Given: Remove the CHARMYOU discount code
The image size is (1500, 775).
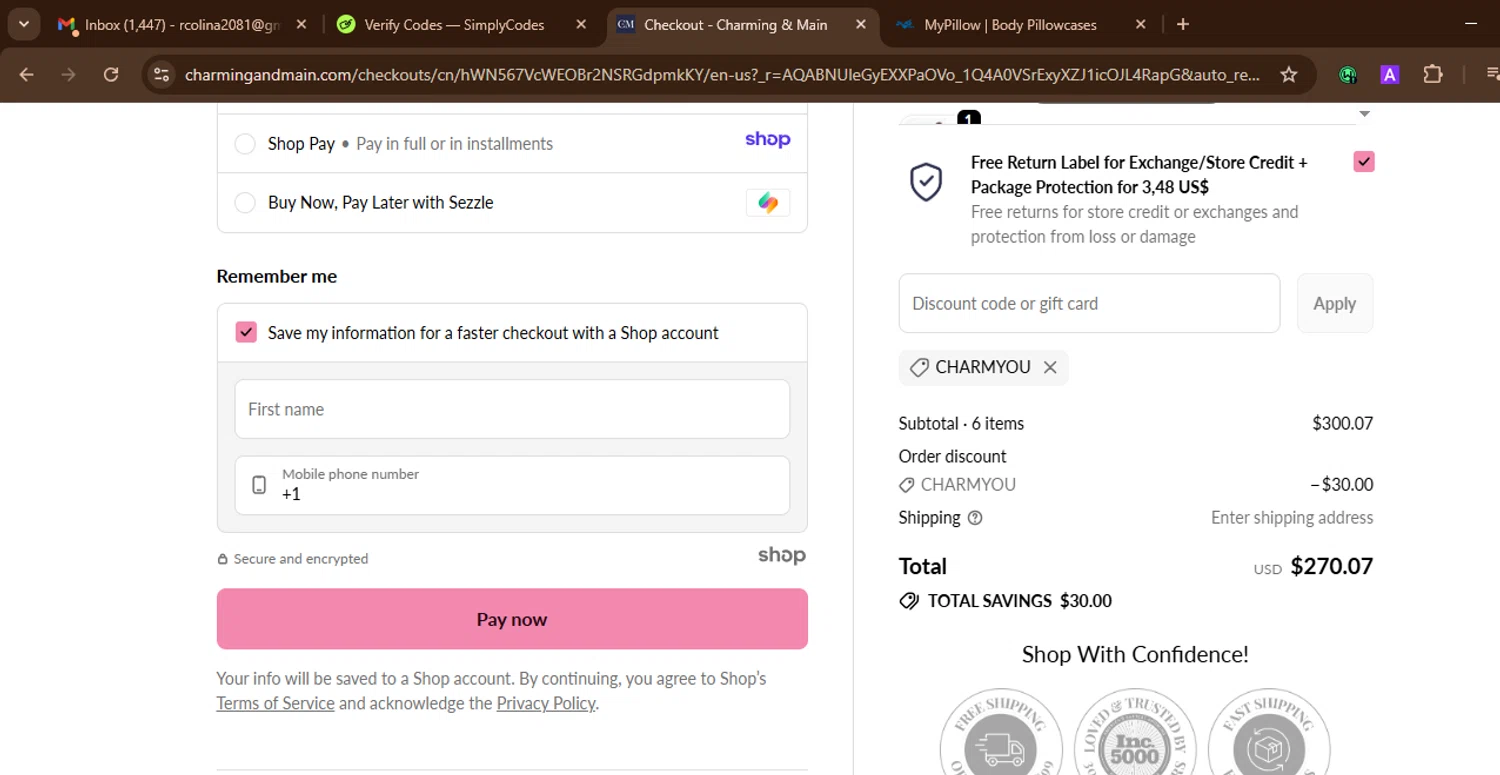Looking at the screenshot, I should 1050,367.
